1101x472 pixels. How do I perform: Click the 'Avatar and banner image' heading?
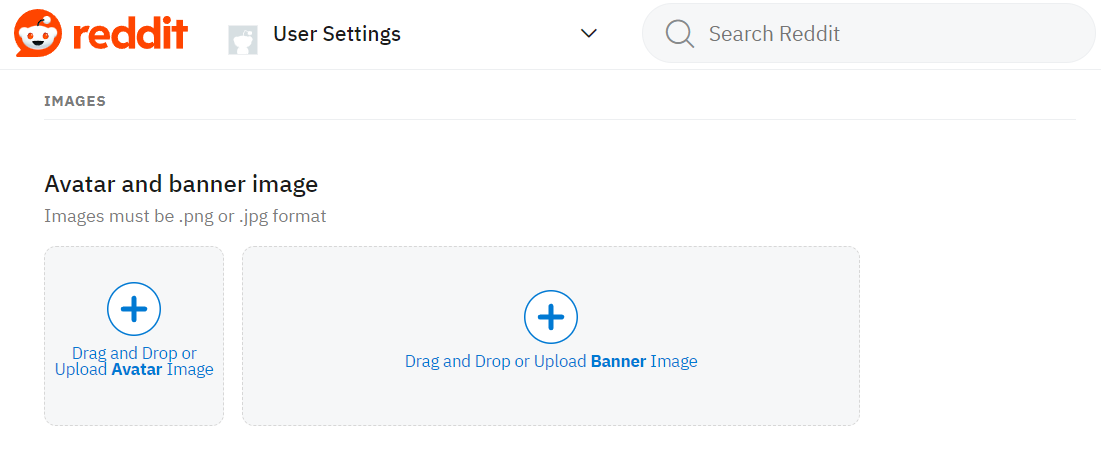click(x=181, y=184)
